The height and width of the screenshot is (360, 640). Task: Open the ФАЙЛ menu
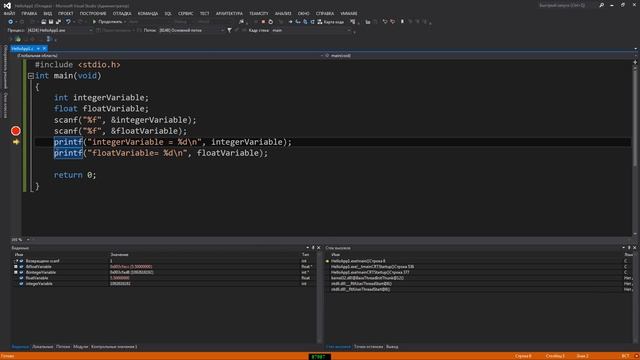click(x=9, y=13)
